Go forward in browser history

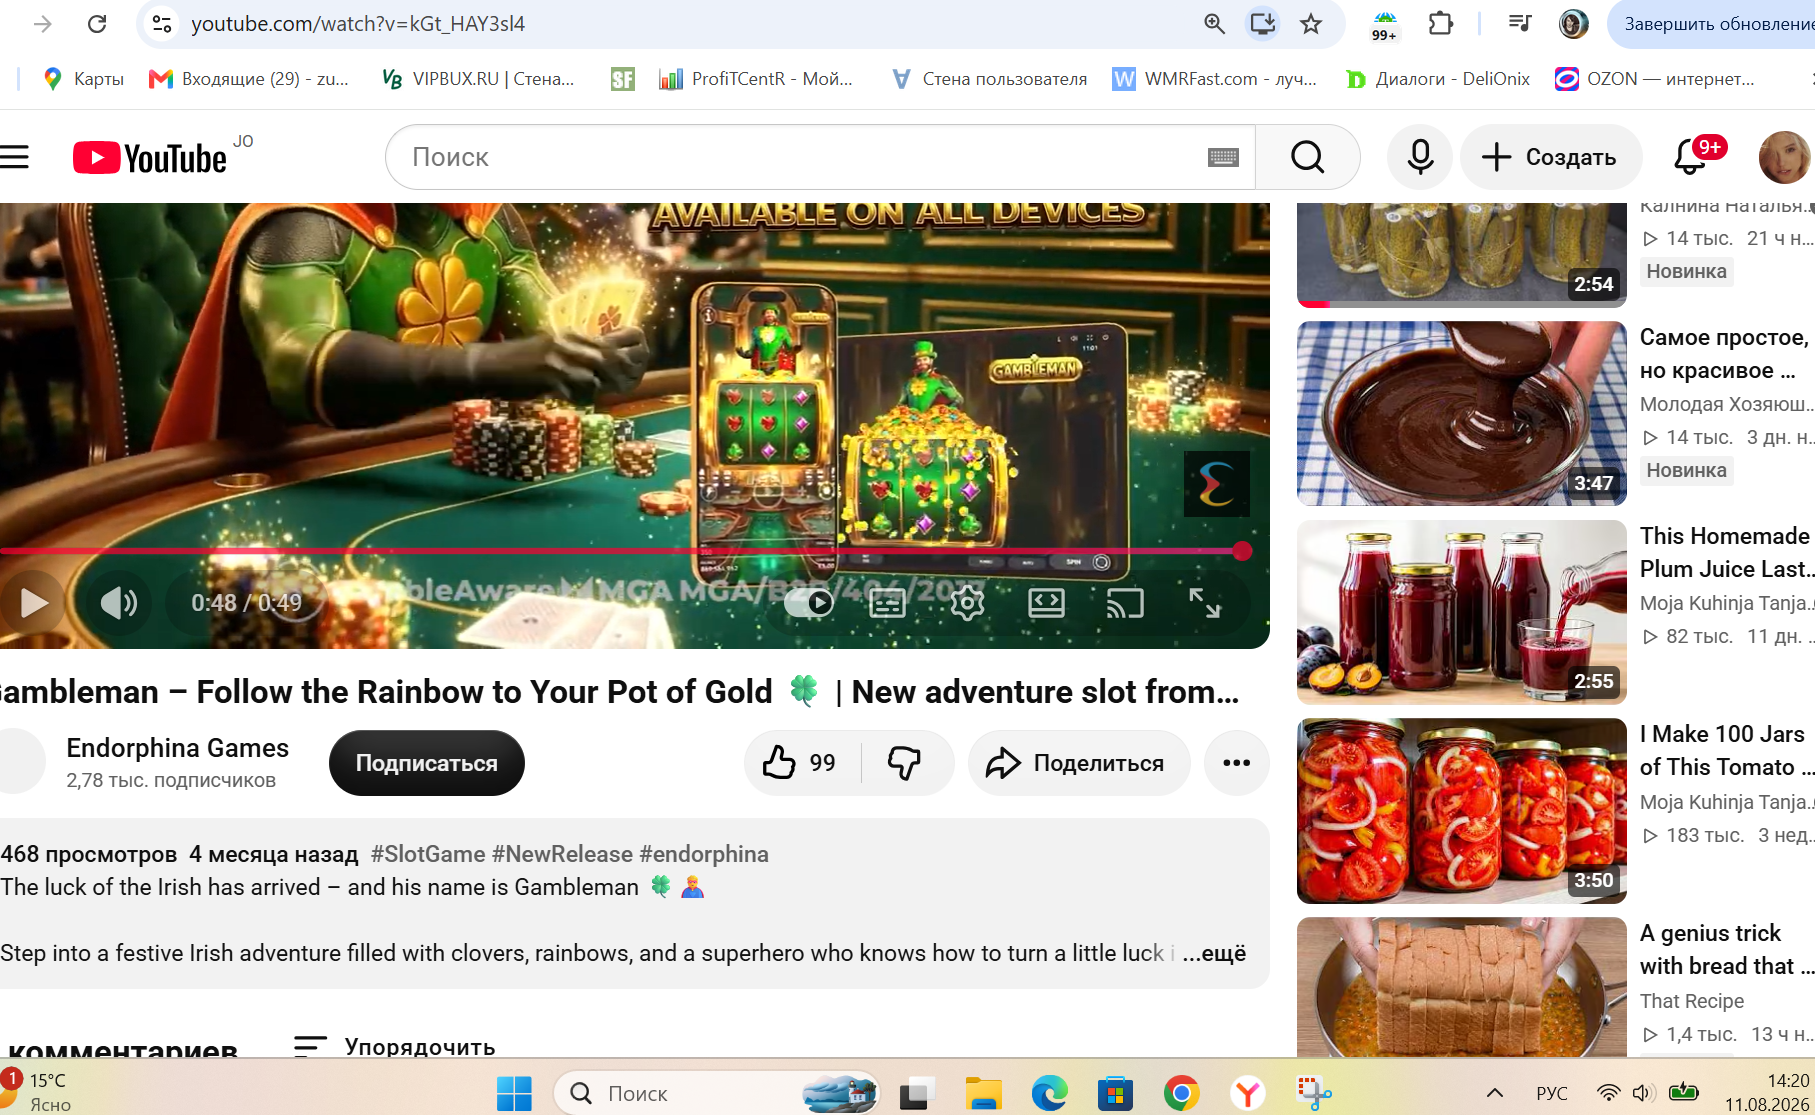[42, 24]
